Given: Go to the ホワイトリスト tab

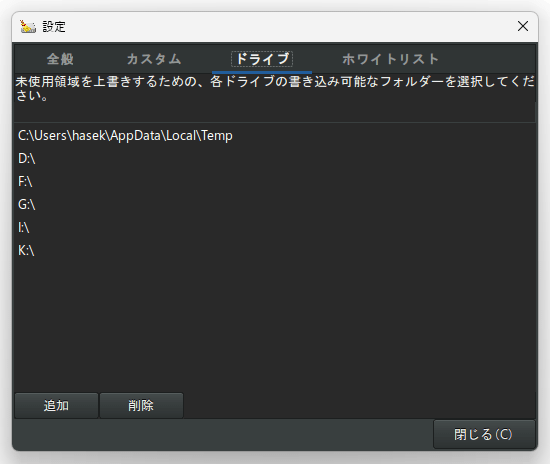Looking at the screenshot, I should point(390,59).
